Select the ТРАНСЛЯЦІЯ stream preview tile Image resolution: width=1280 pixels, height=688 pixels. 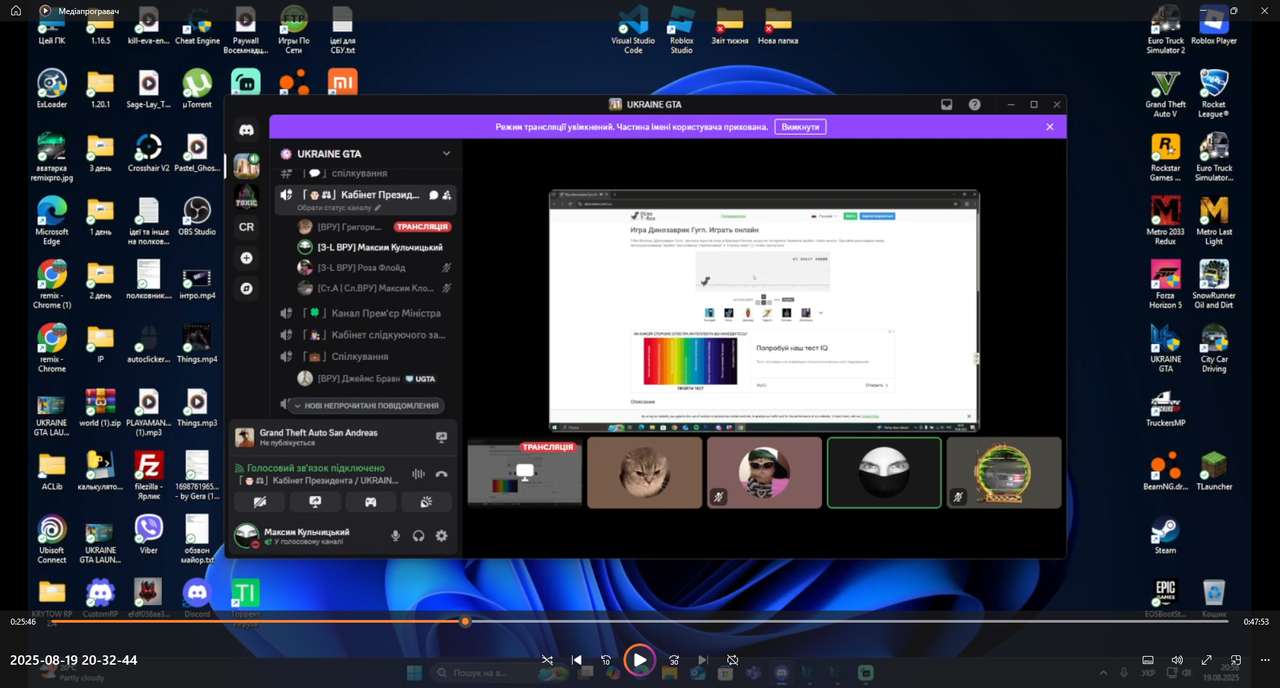tap(524, 472)
